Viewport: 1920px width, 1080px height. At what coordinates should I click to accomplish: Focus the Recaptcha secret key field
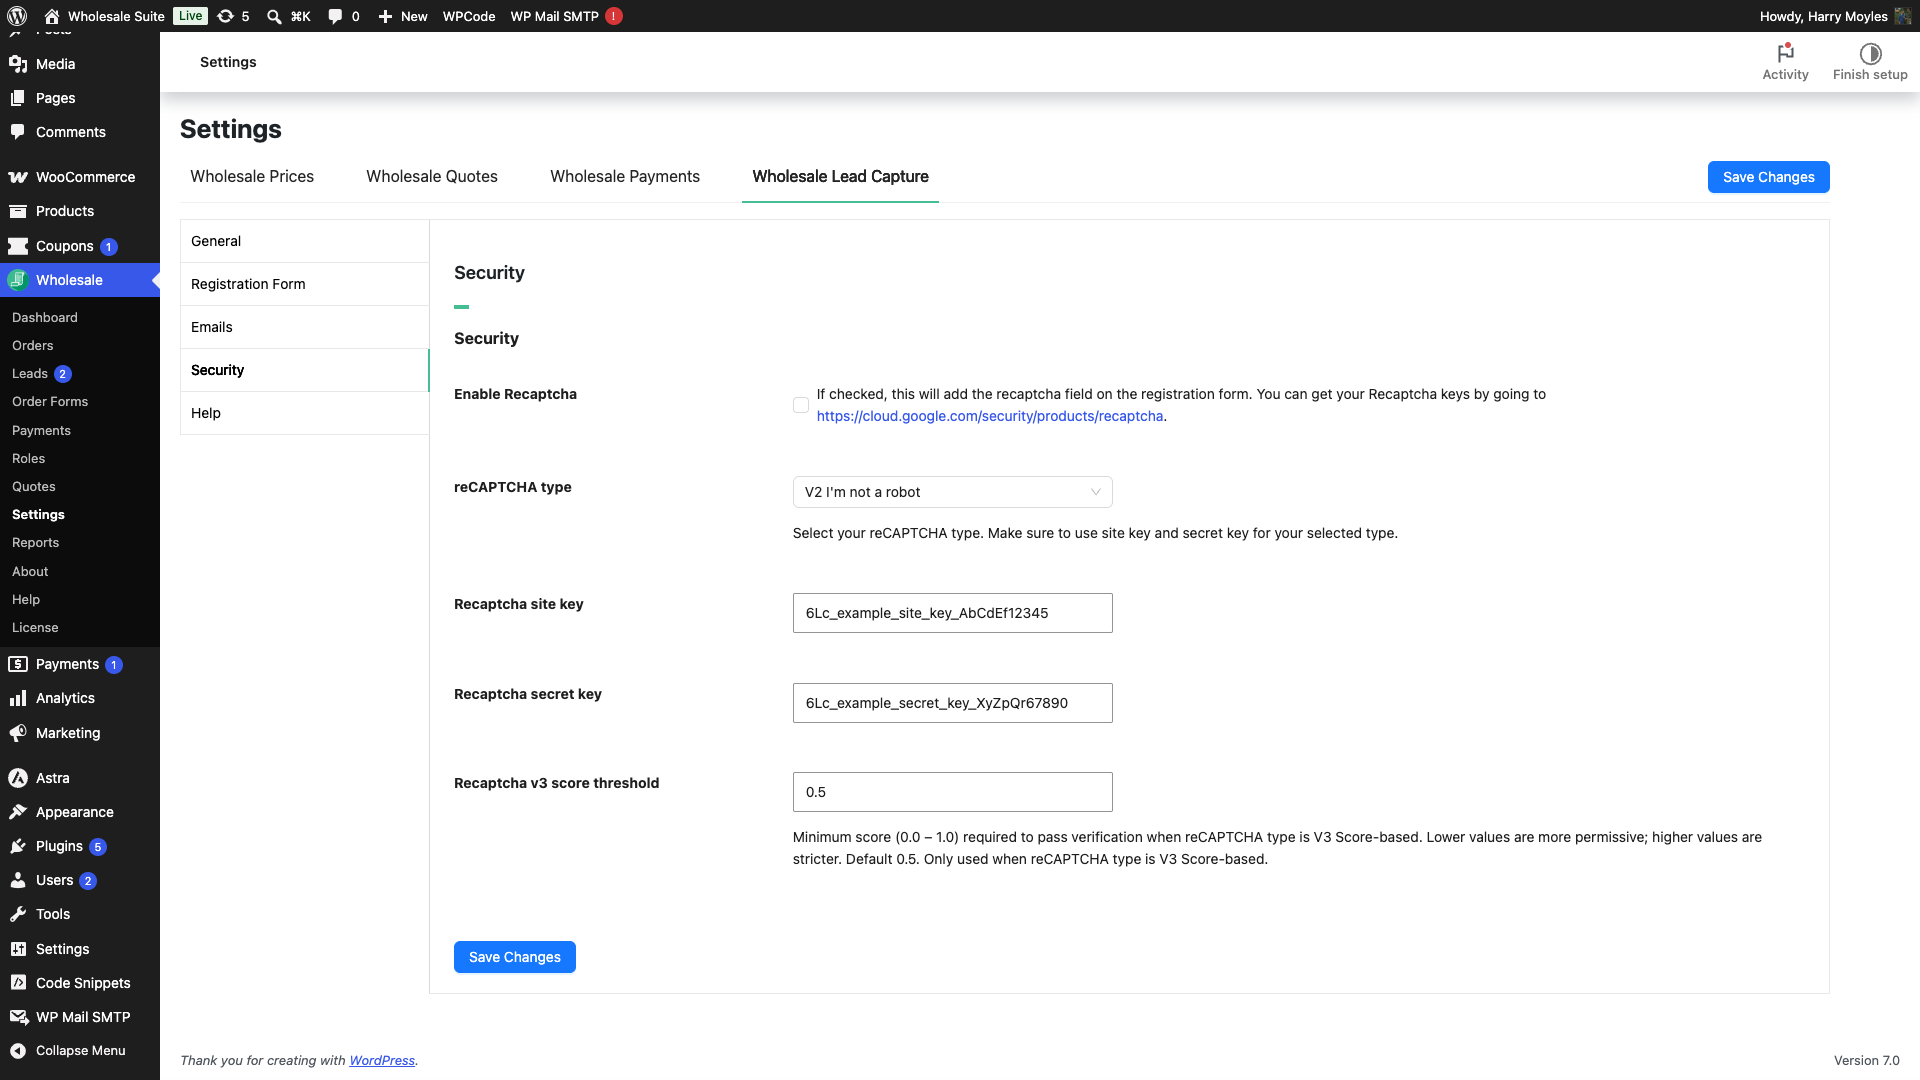(952, 703)
